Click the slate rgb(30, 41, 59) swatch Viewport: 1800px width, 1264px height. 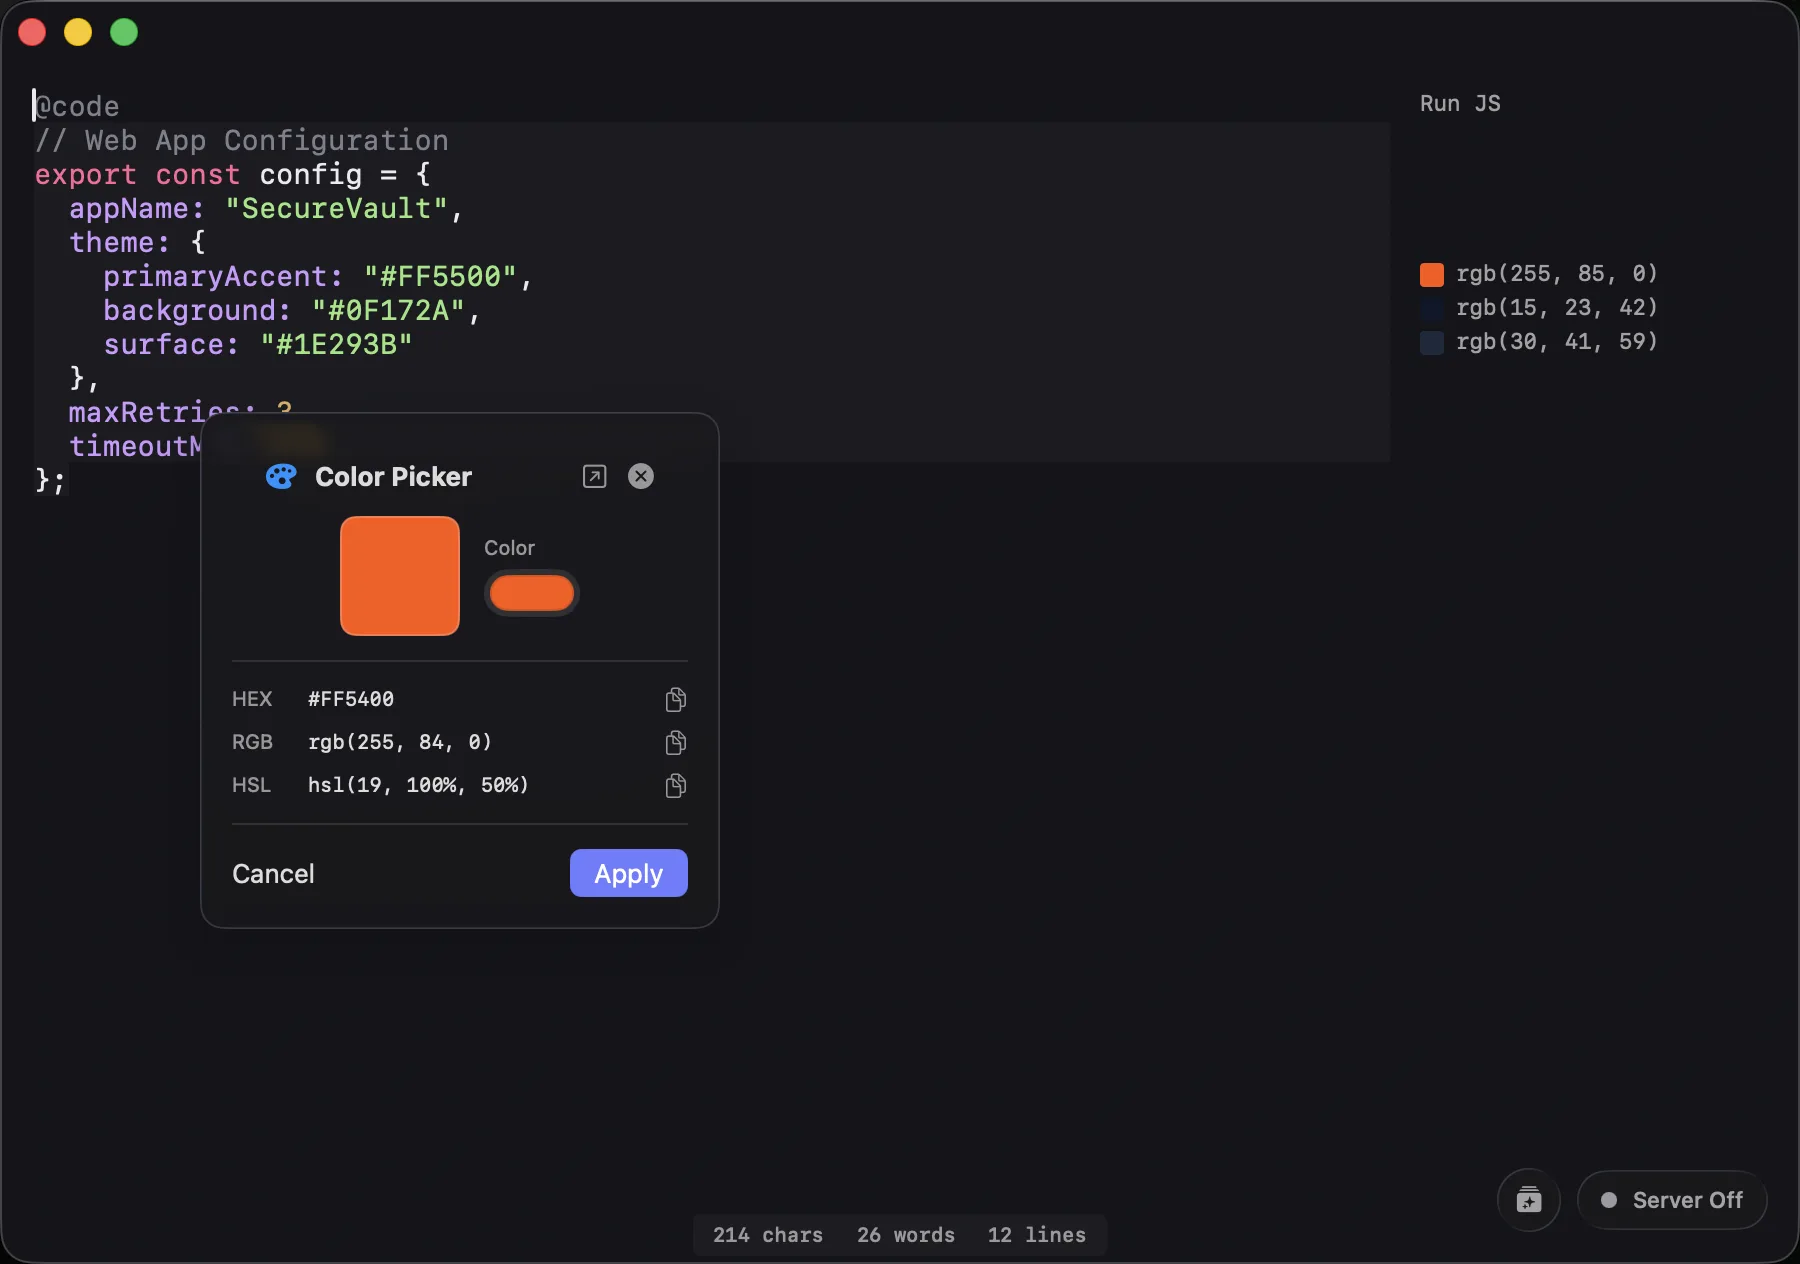tap(1432, 342)
